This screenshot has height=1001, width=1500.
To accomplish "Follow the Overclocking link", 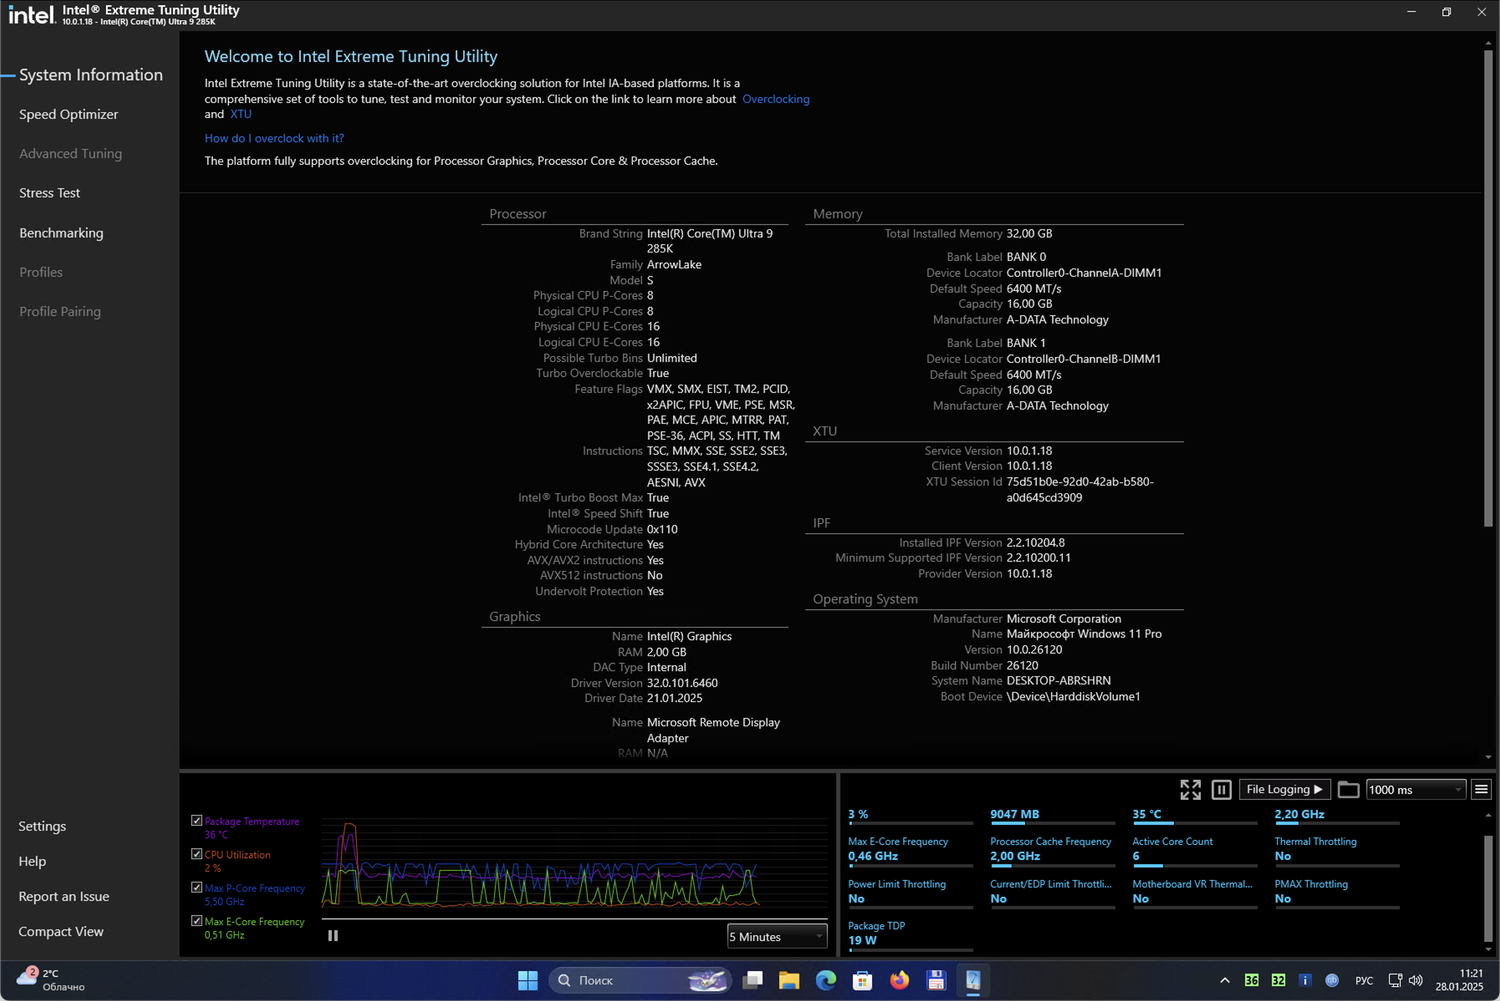I will [776, 99].
